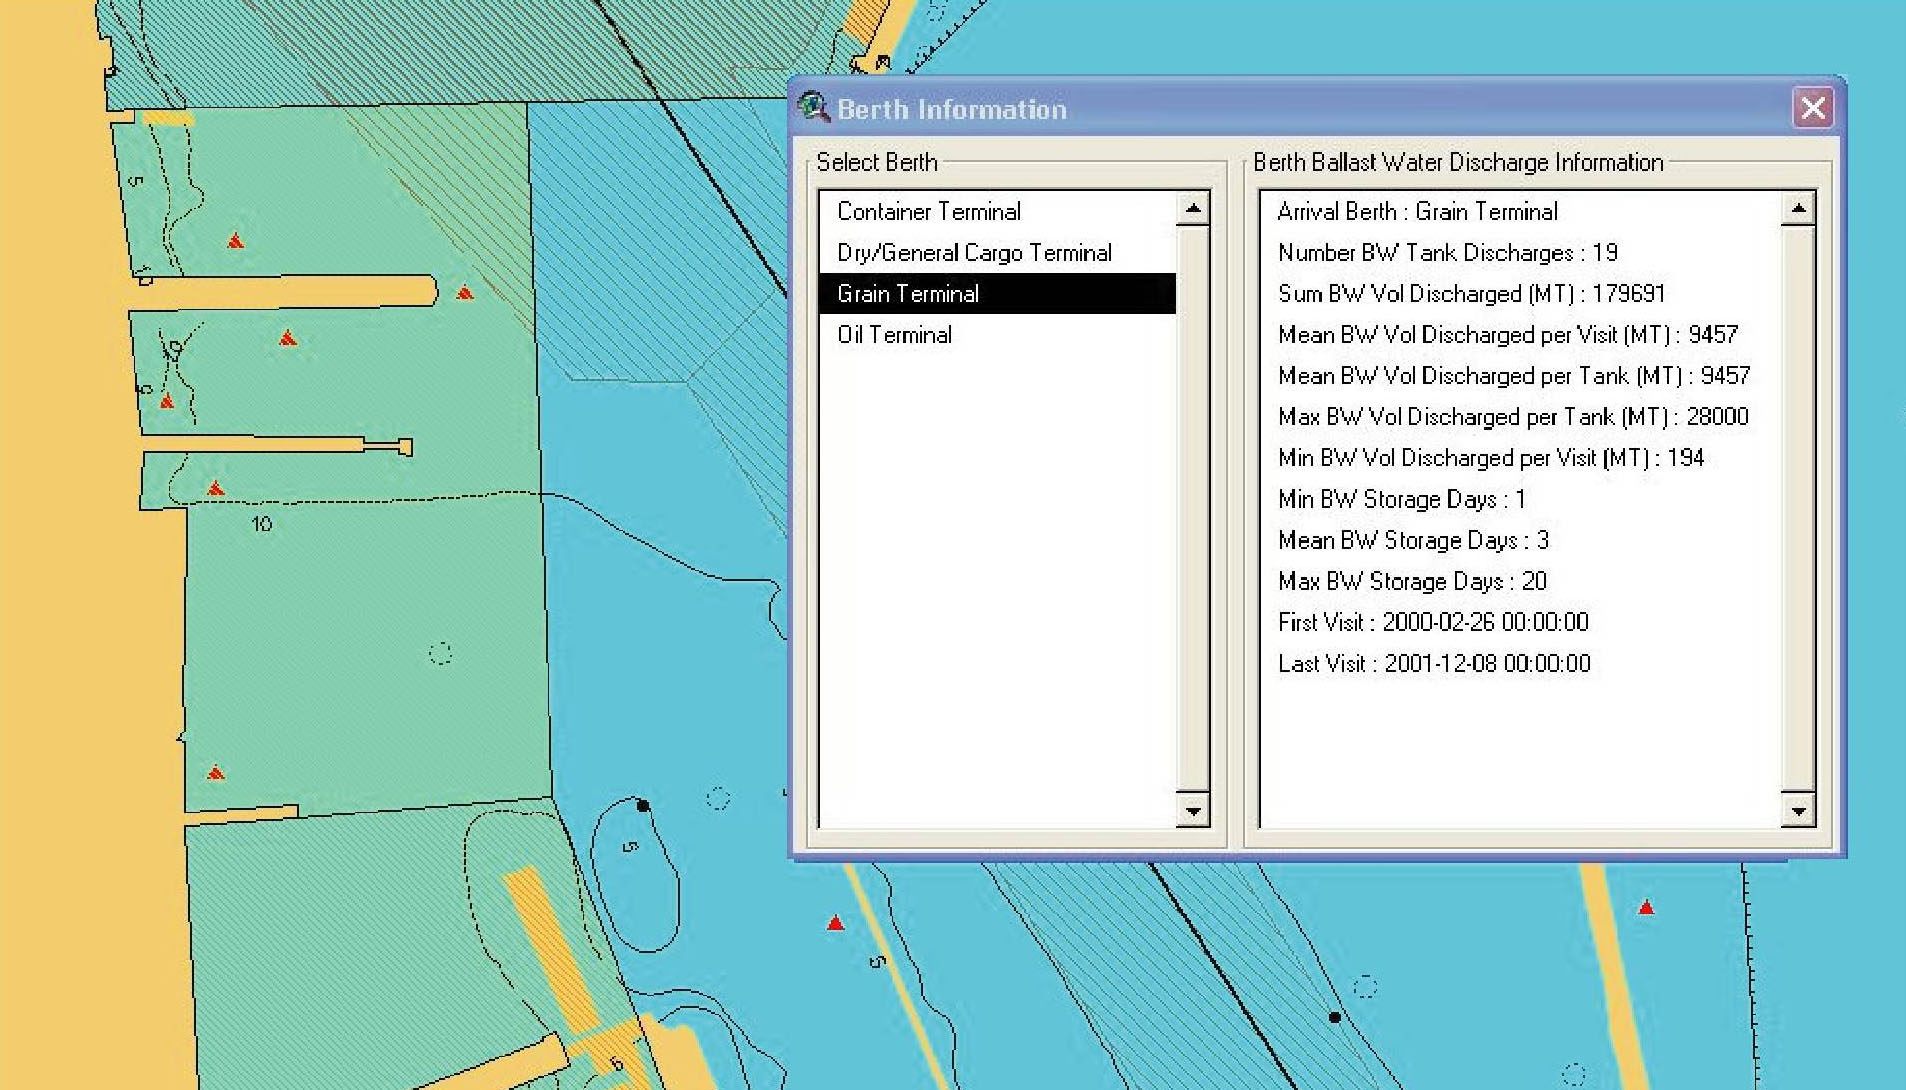Click dashed circle symbol in the green area
Screen dimensions: 1906x1090
[440, 654]
